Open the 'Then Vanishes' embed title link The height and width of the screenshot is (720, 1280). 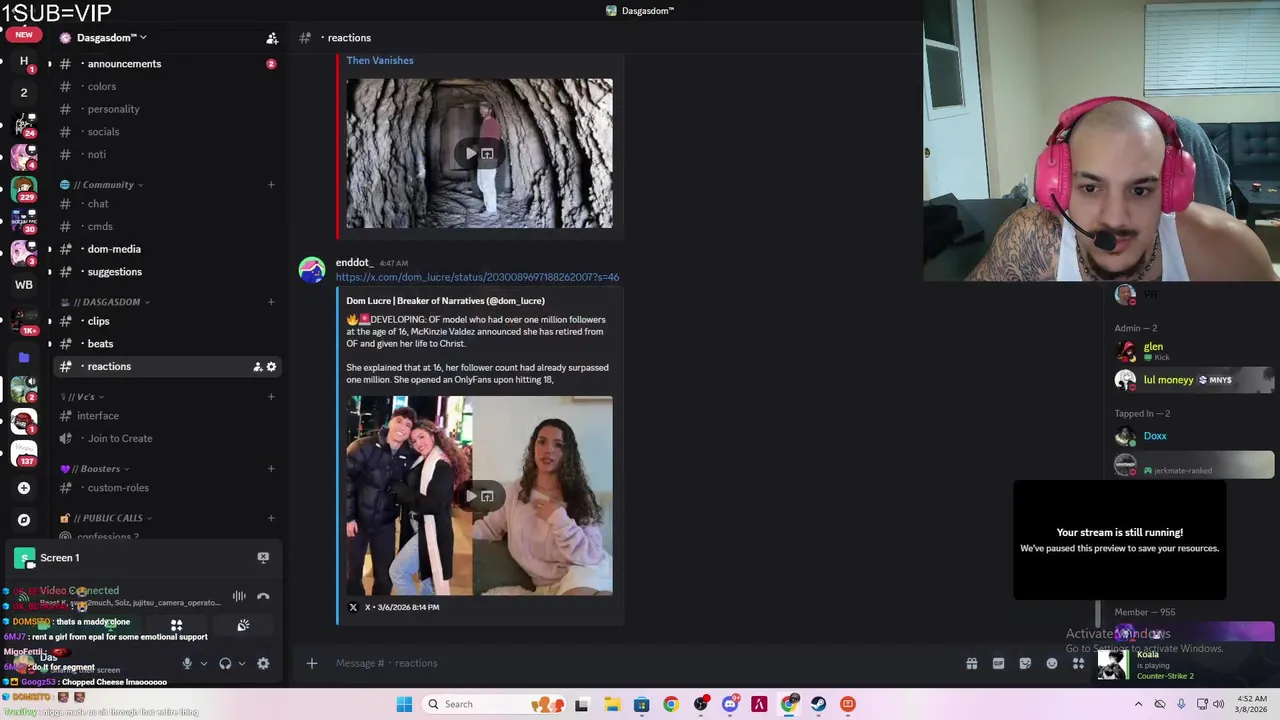point(380,60)
